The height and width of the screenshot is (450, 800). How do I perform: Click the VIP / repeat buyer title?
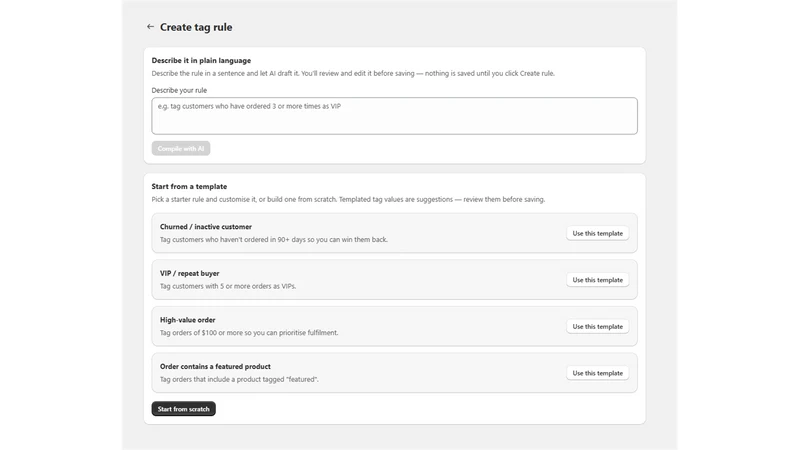pos(189,273)
